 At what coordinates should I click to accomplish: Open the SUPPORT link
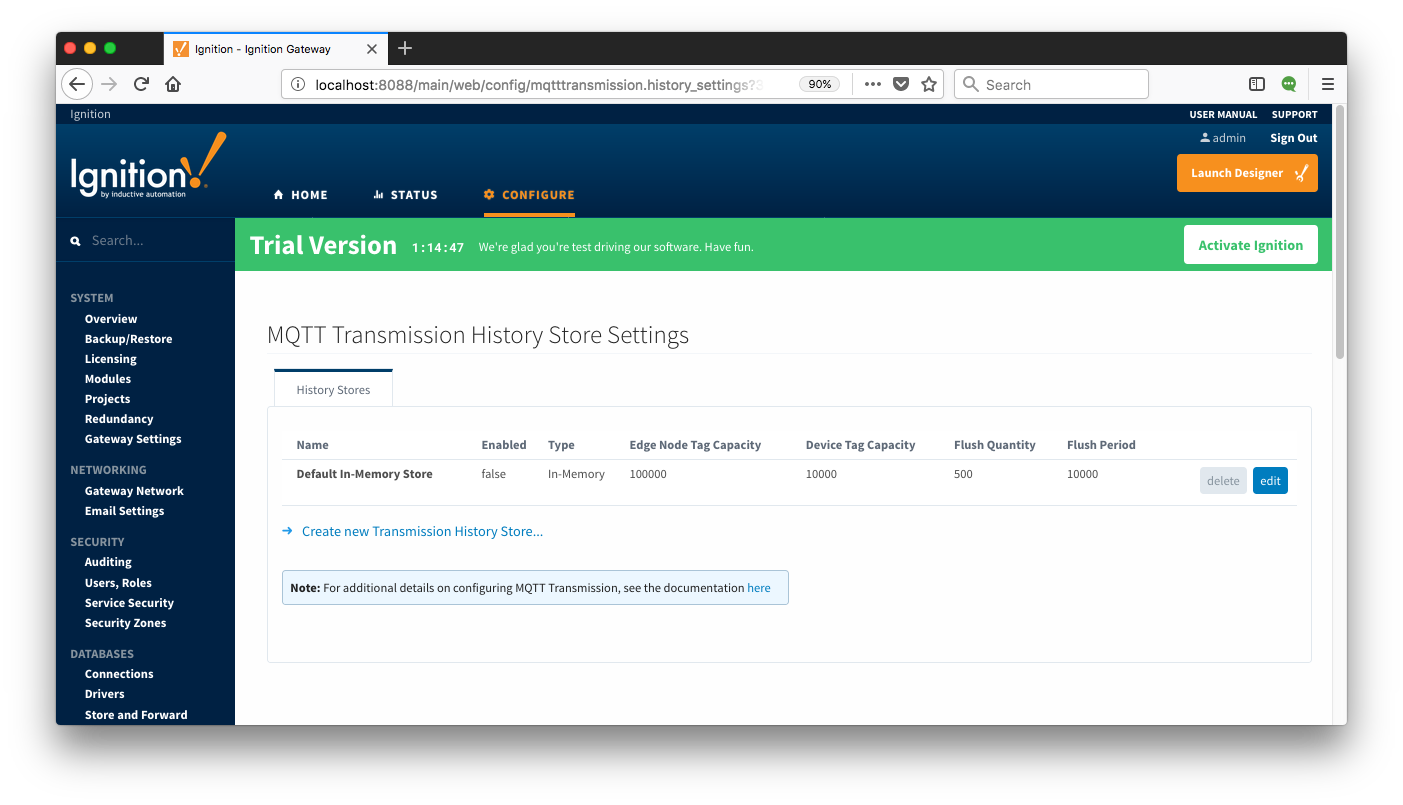tap(1294, 114)
